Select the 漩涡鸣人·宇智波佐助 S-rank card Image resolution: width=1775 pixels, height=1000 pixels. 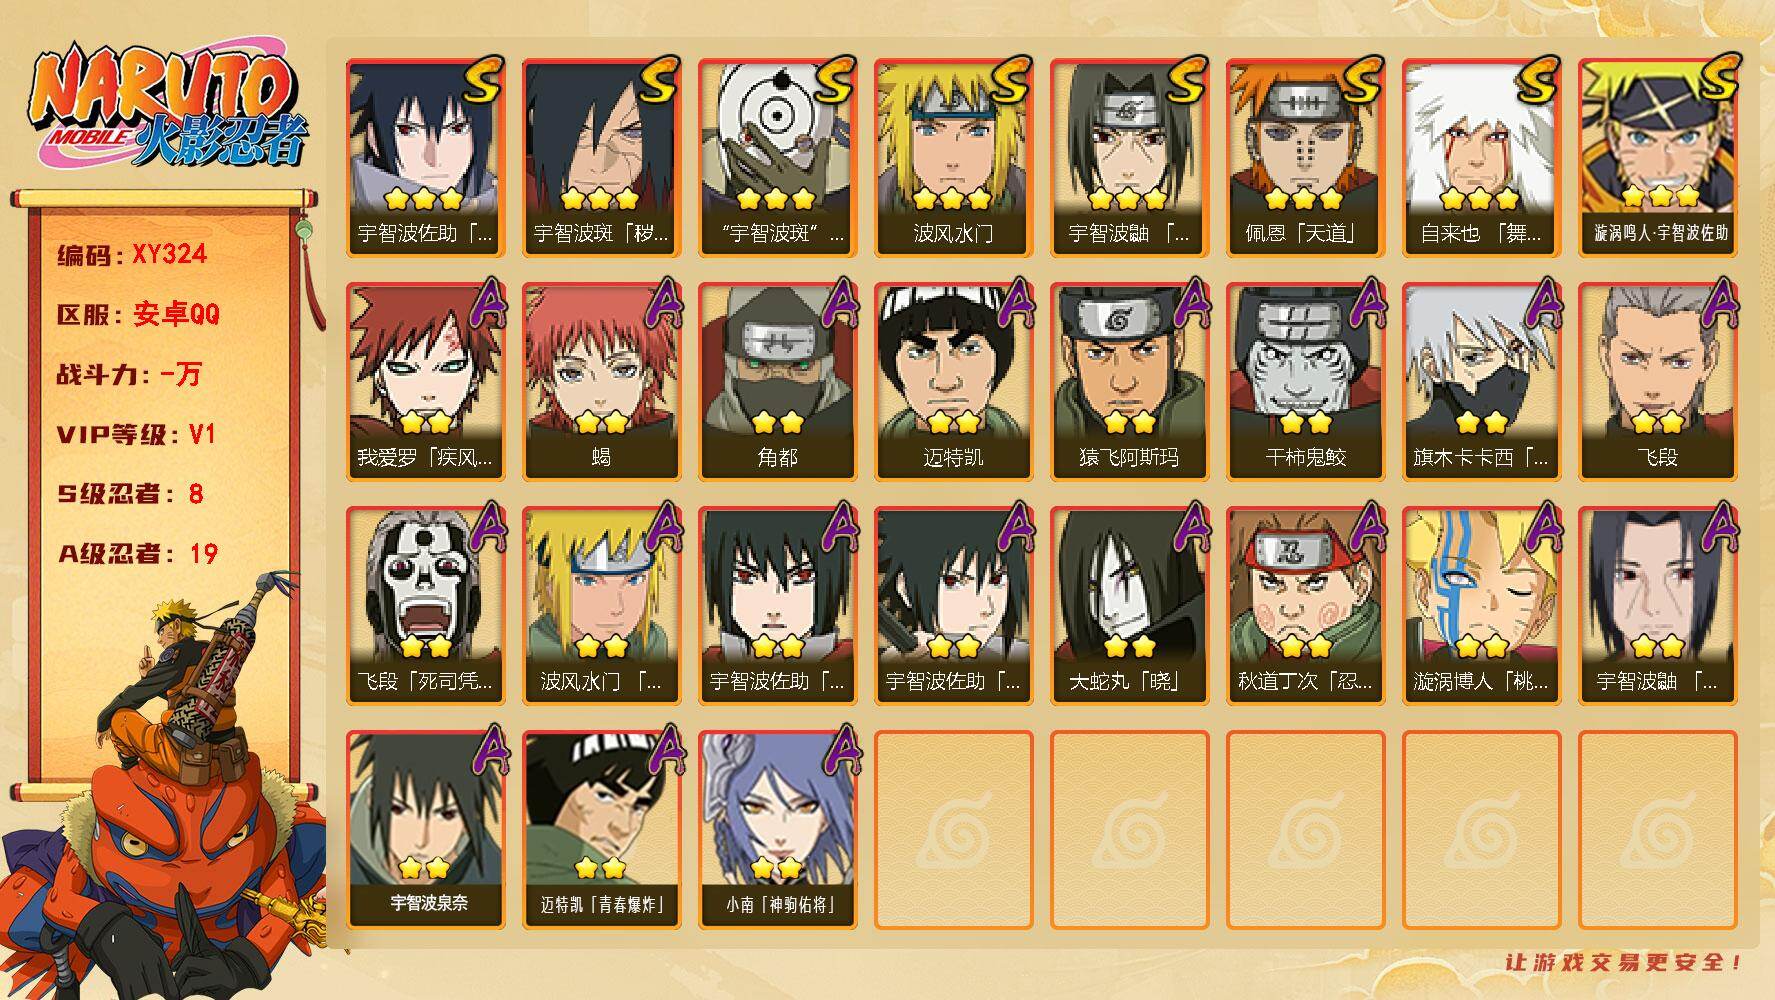click(x=1657, y=158)
